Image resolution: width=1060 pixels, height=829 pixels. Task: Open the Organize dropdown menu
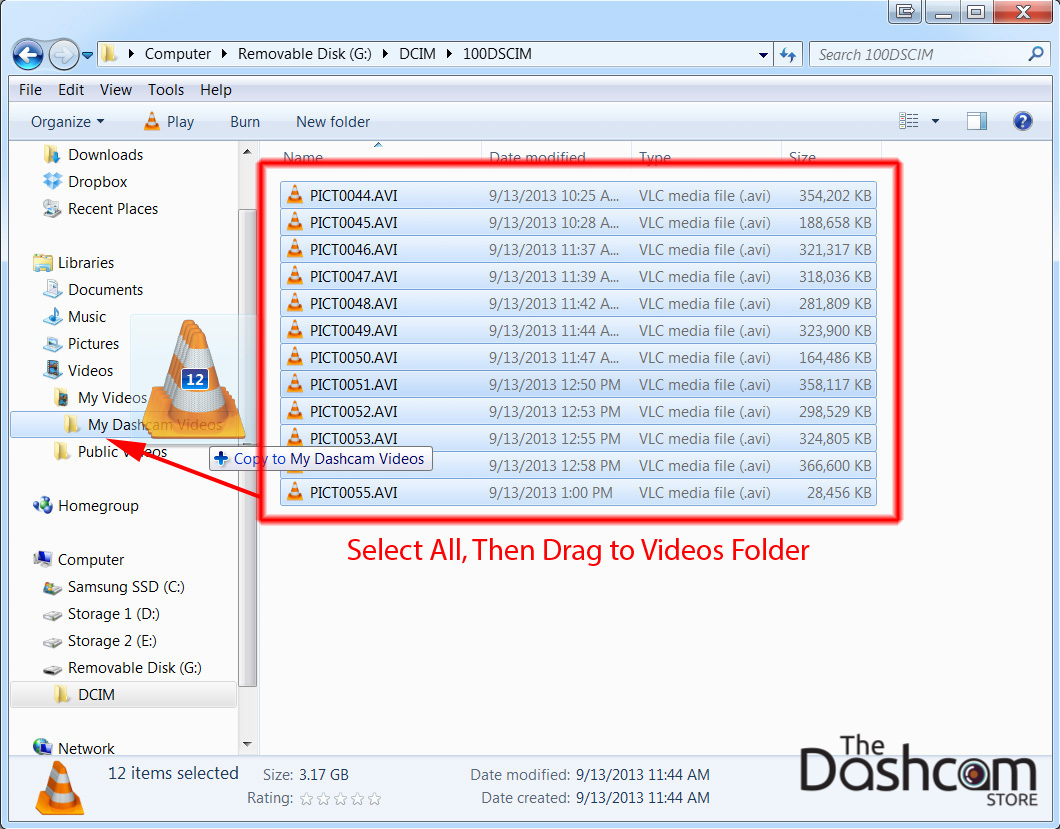coord(67,122)
